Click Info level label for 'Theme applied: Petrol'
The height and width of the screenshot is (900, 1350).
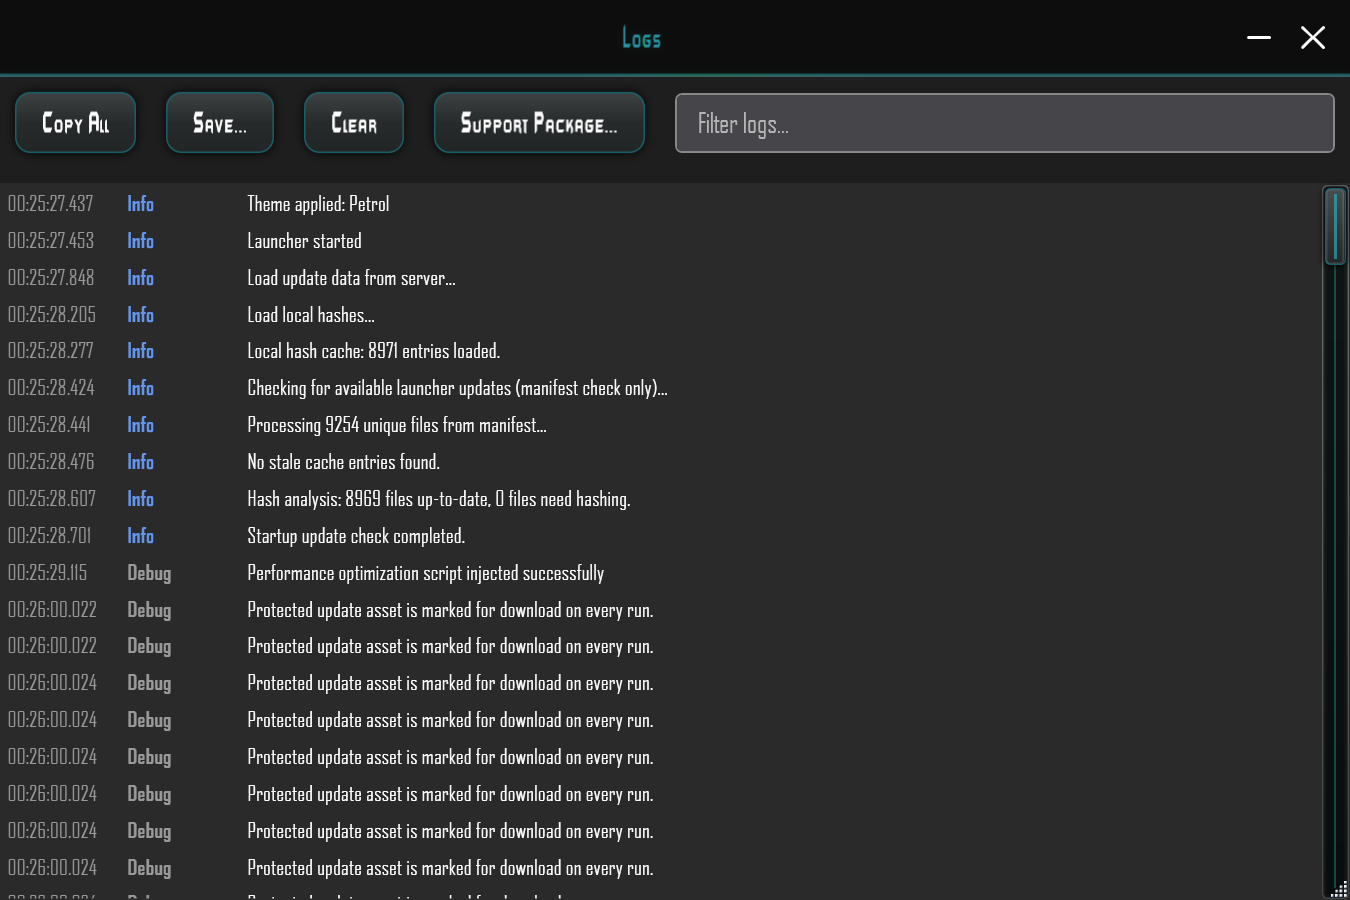tap(140, 204)
